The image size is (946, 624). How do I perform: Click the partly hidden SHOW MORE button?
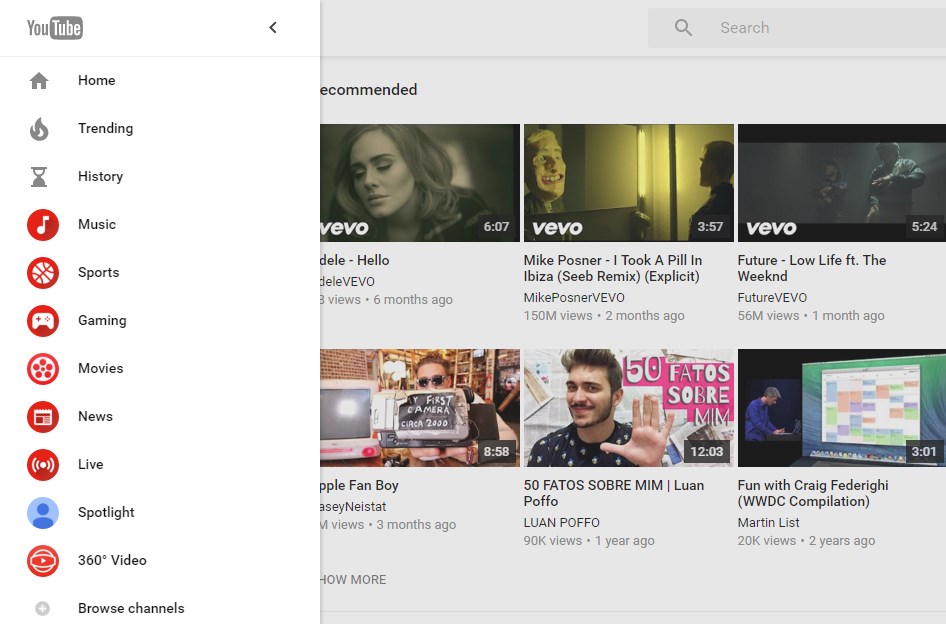click(354, 579)
